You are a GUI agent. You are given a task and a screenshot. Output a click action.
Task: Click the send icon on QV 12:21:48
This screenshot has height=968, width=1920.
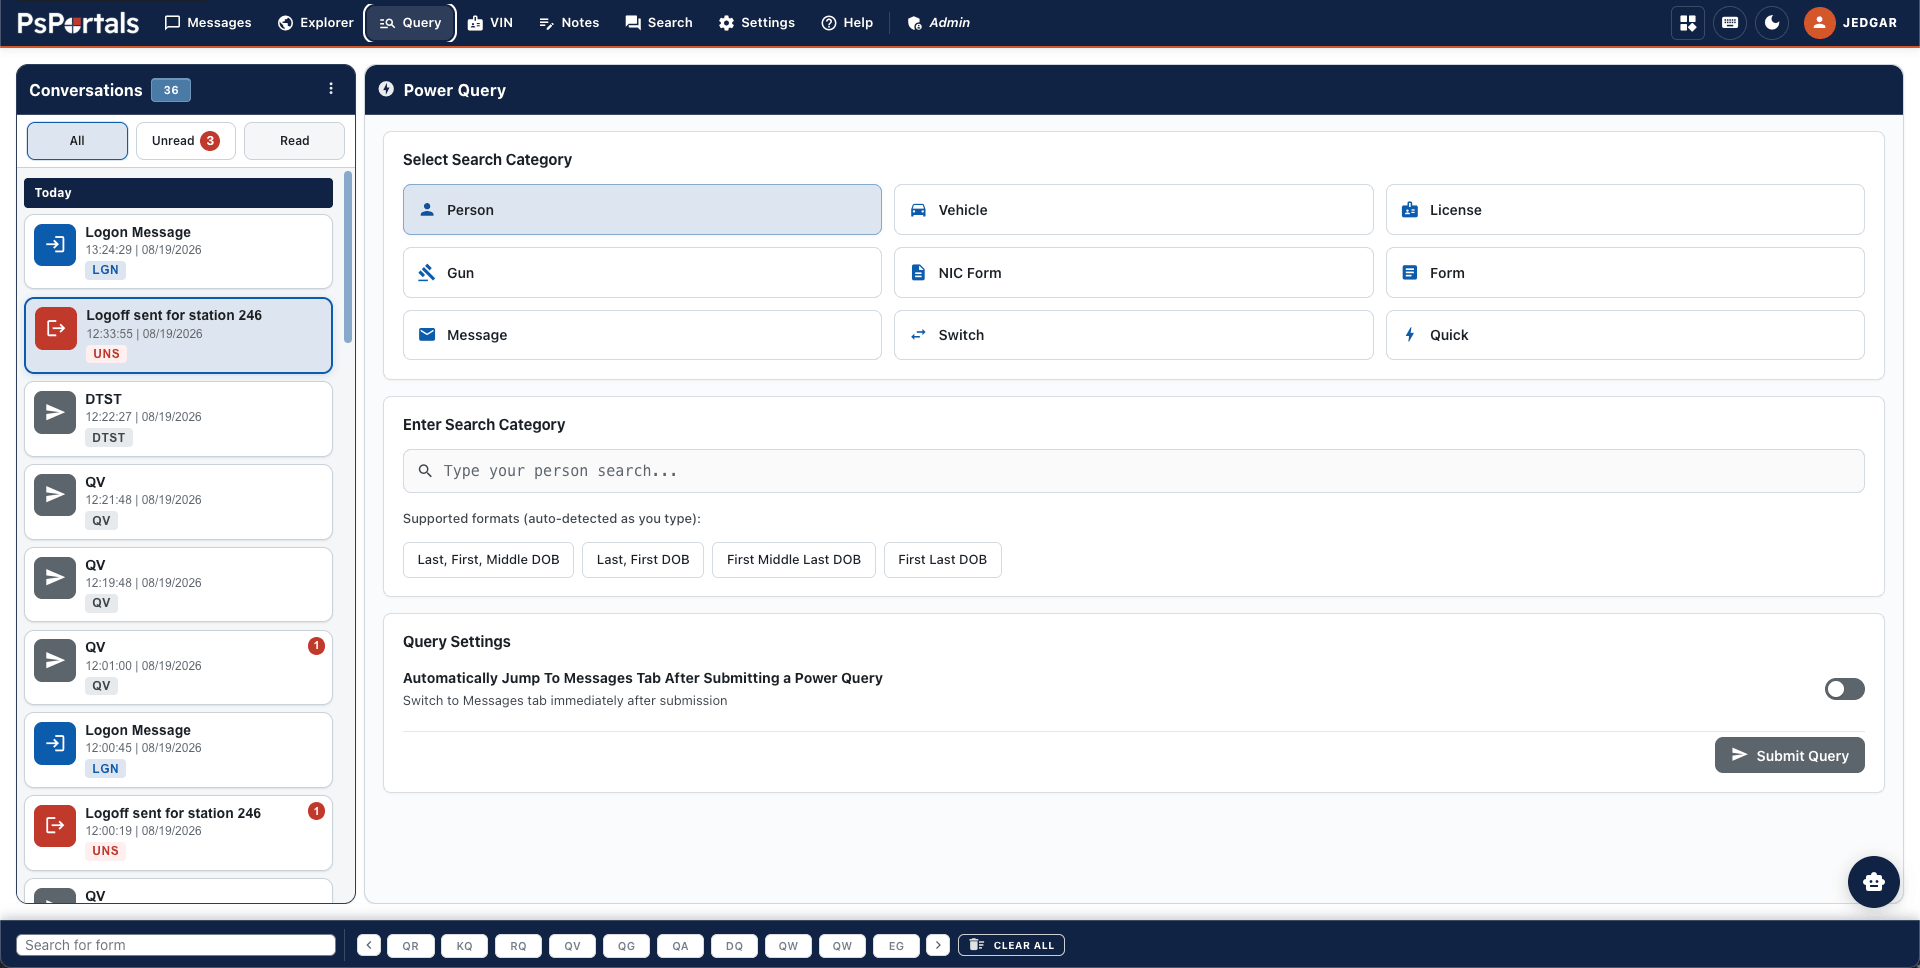point(55,495)
